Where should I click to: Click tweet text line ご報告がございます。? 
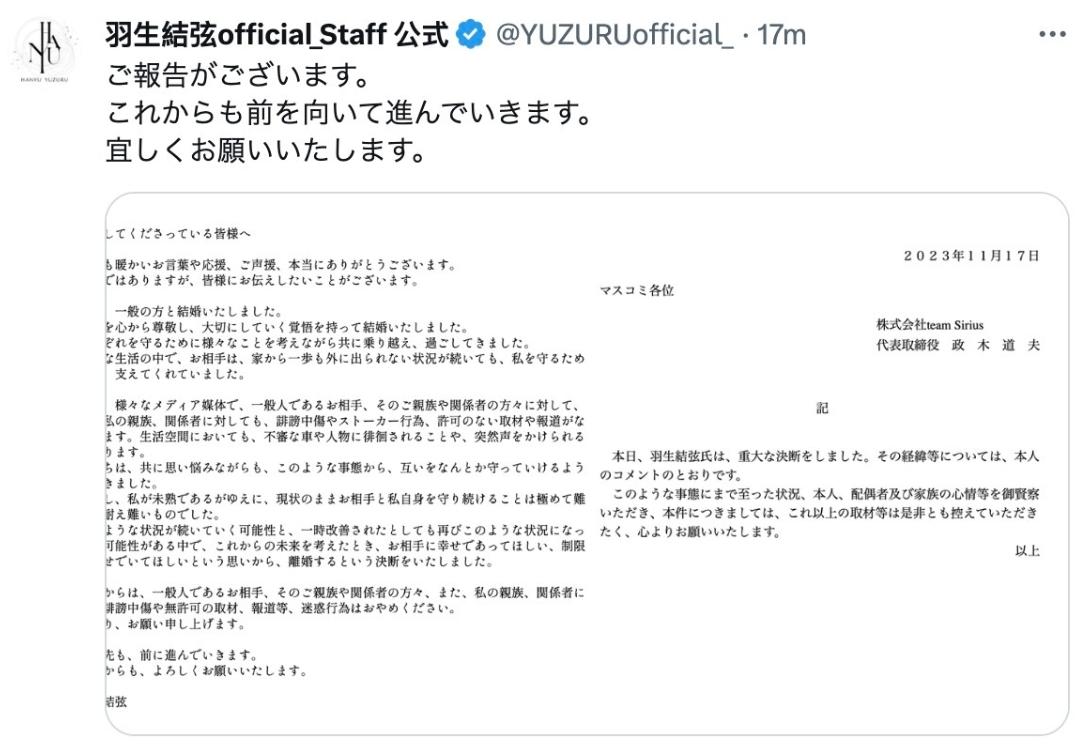tap(238, 74)
